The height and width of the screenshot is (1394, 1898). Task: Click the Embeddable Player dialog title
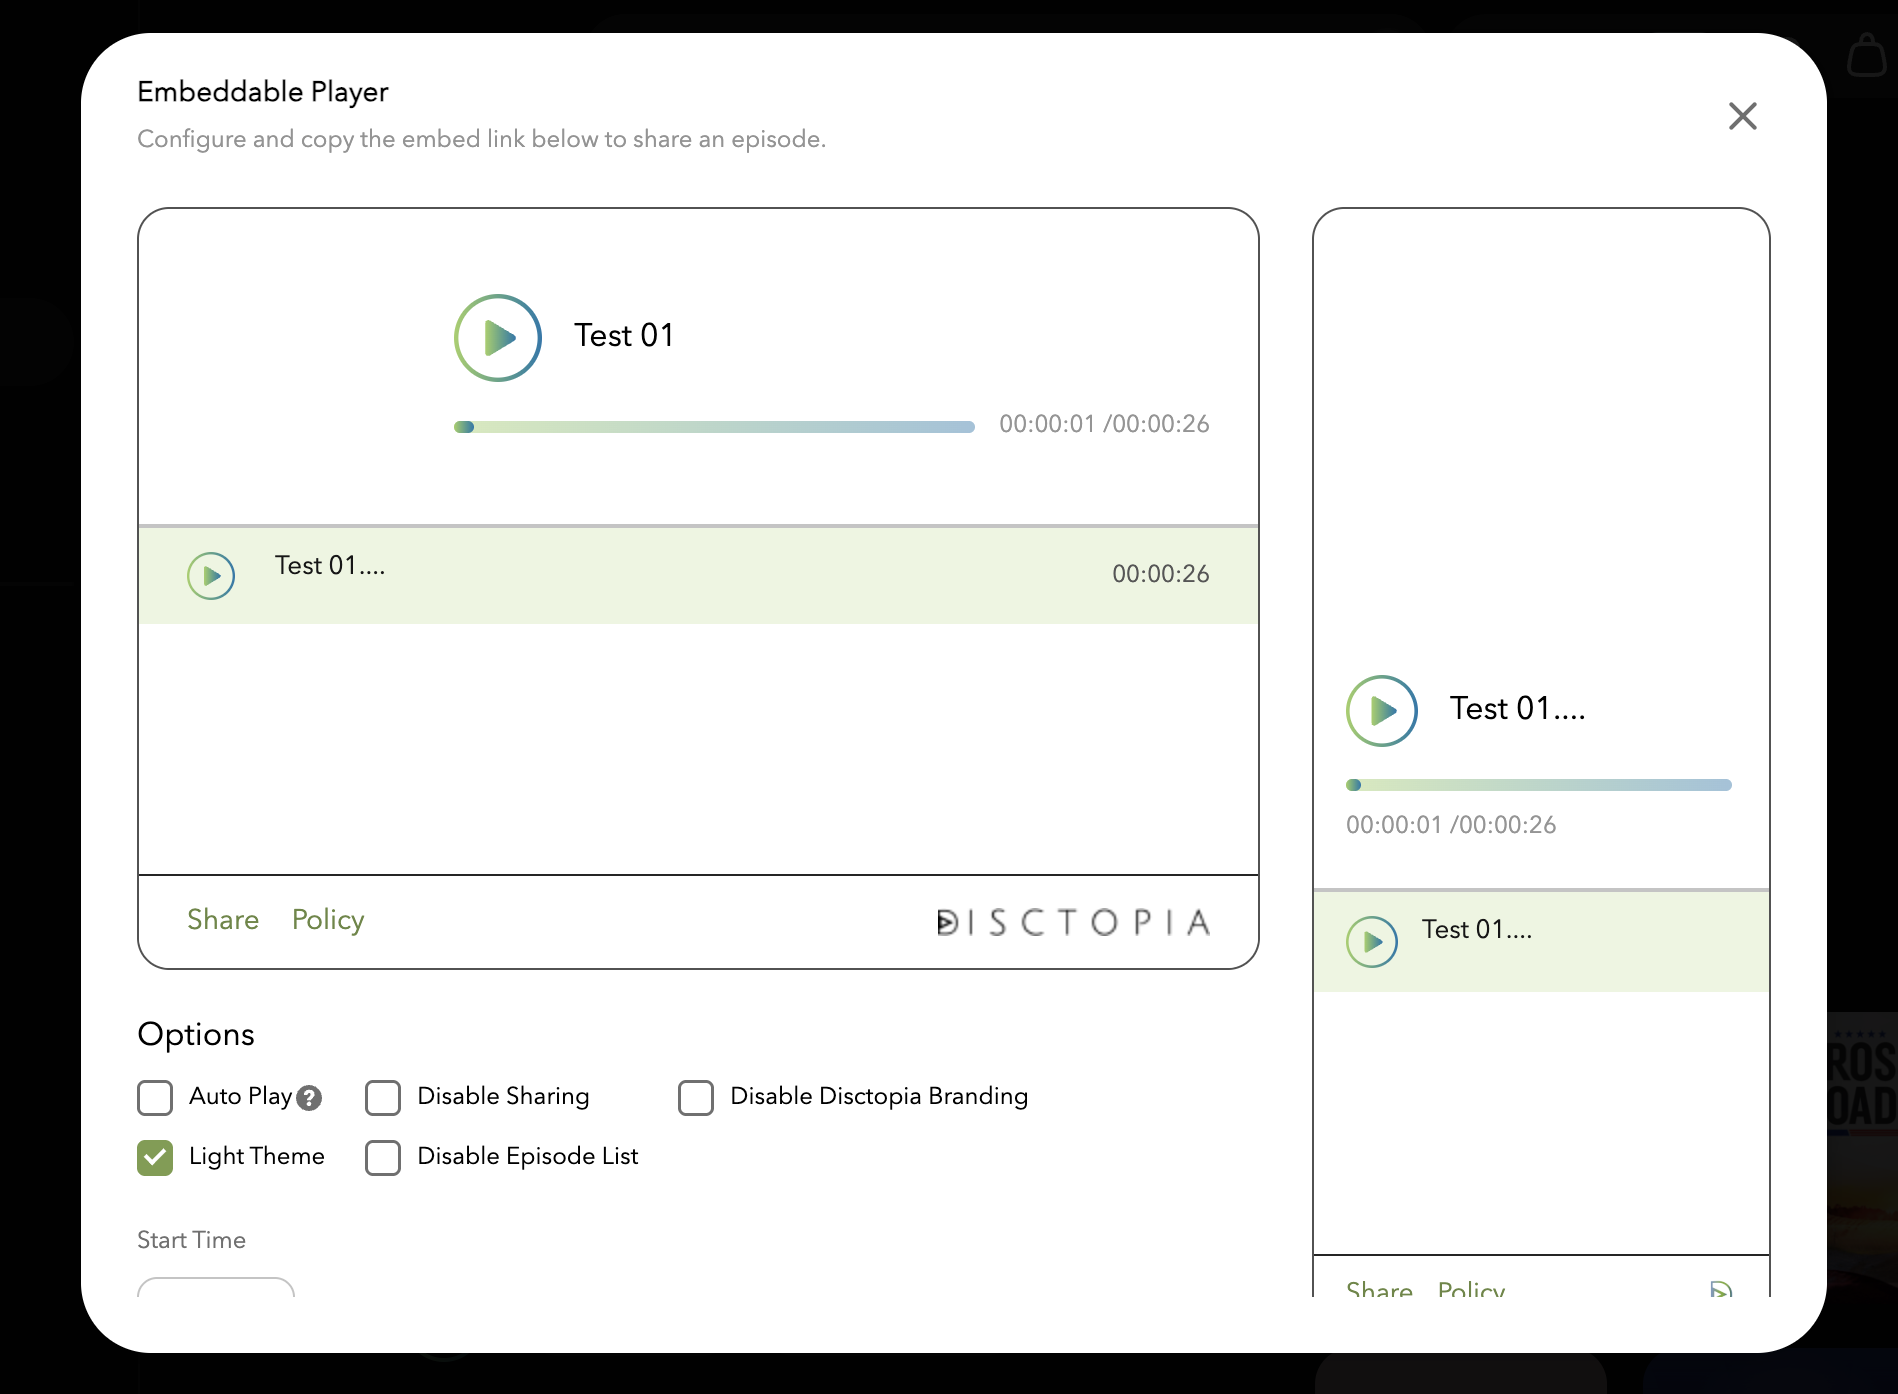click(x=263, y=91)
